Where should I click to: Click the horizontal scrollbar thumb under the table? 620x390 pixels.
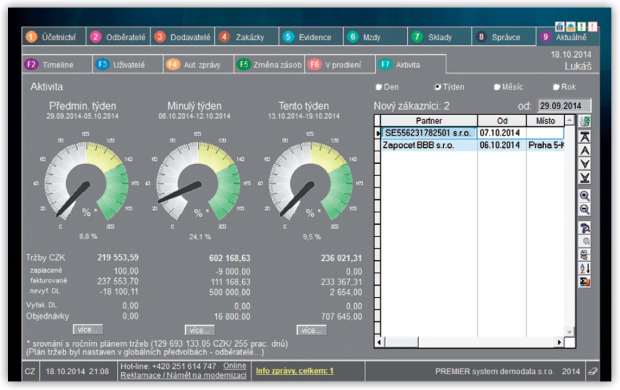(x=401, y=342)
